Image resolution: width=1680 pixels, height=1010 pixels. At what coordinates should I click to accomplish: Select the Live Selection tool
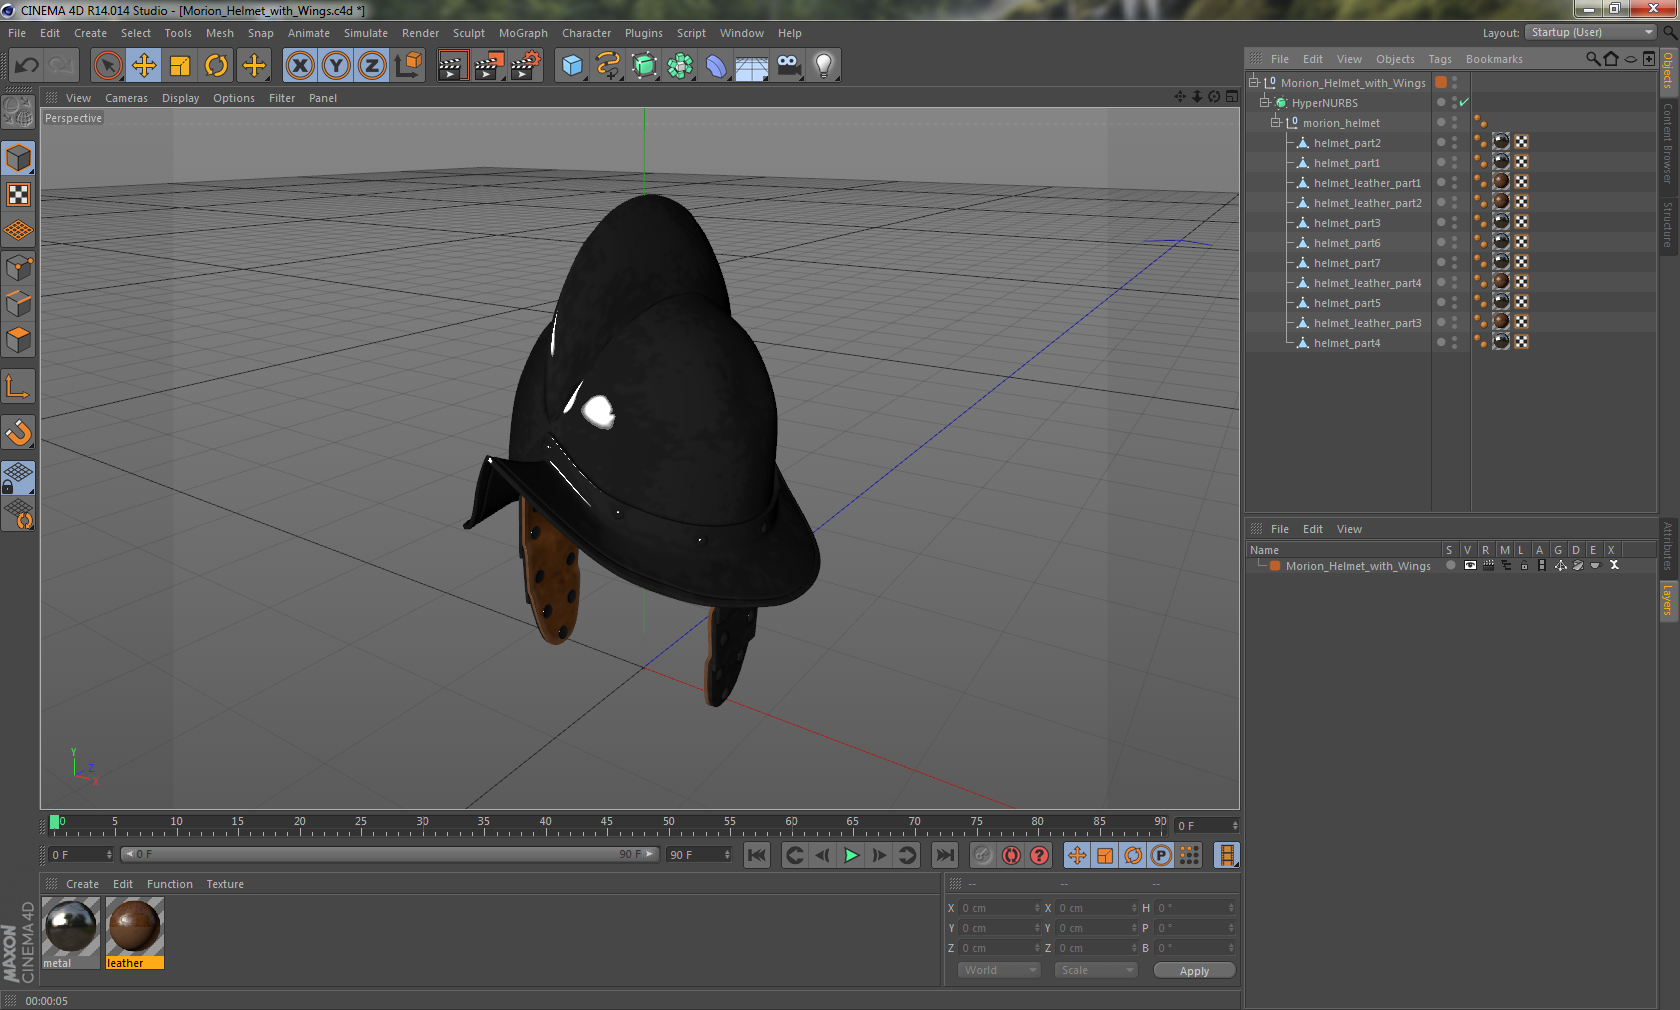pos(107,66)
